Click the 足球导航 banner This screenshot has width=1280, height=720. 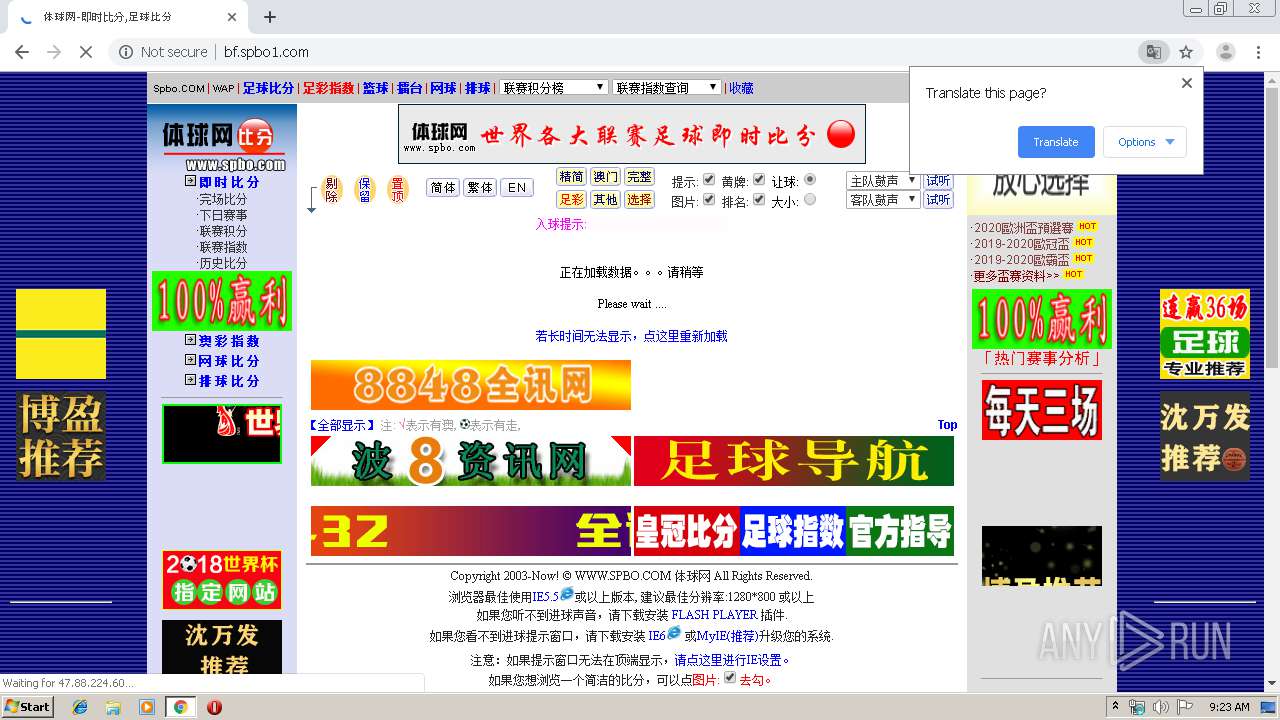pos(794,461)
